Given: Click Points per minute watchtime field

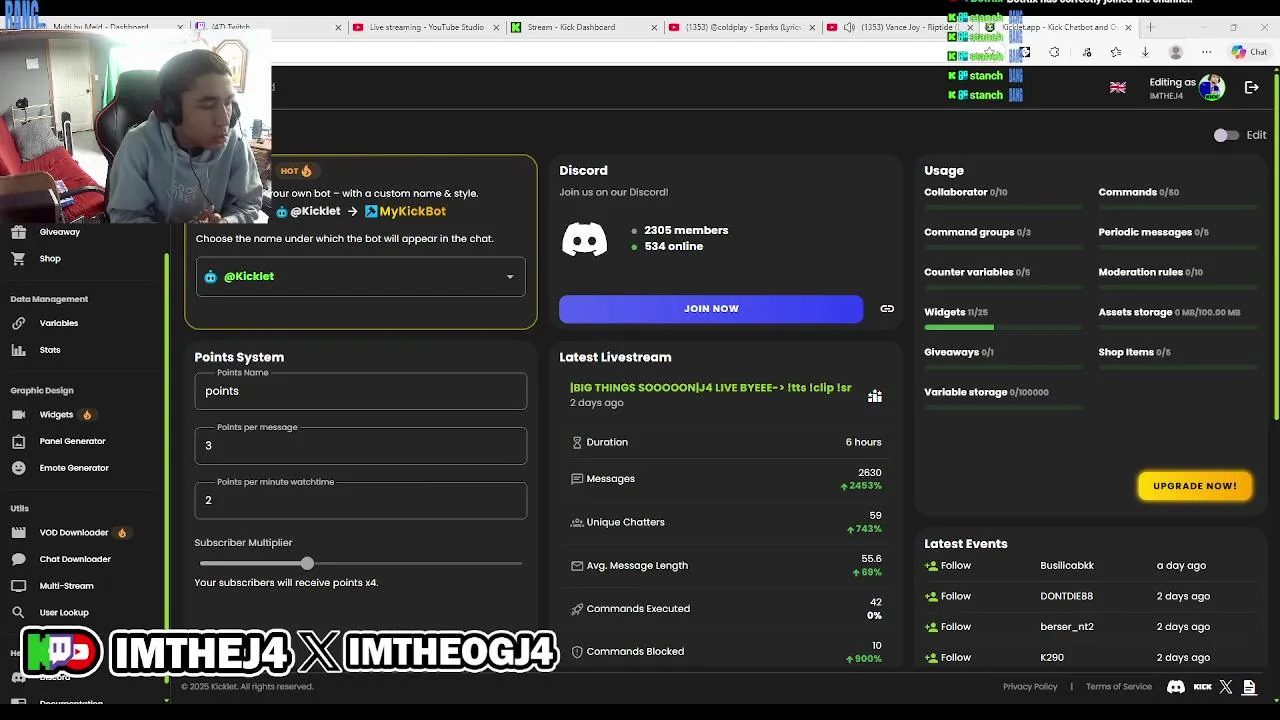Looking at the screenshot, I should click(360, 500).
